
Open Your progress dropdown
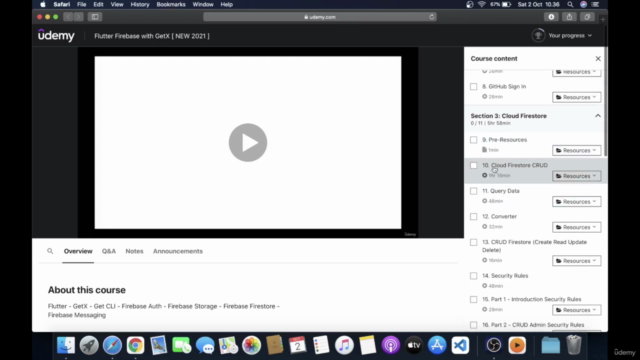tap(570, 36)
